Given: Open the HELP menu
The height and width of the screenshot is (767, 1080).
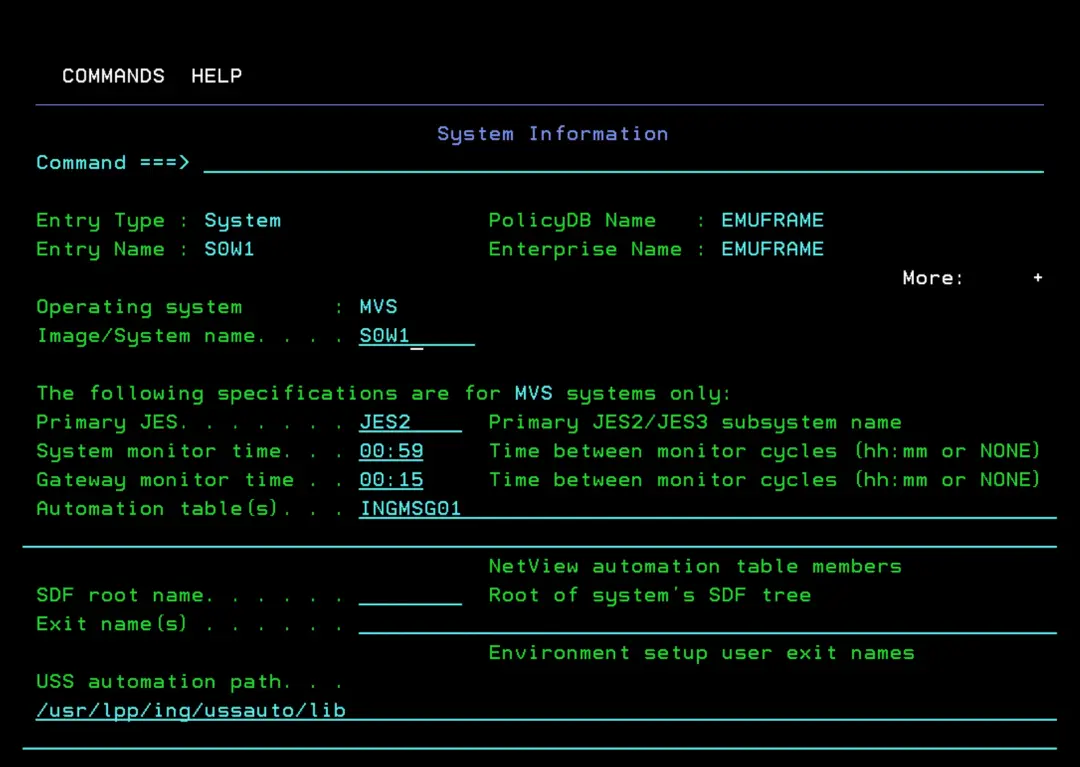Looking at the screenshot, I should click(216, 76).
